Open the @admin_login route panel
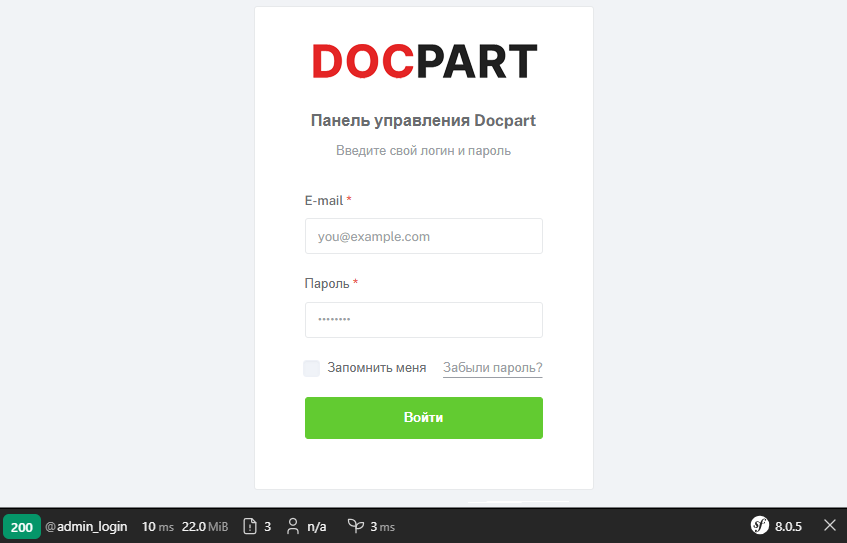This screenshot has height=543, width=847. tap(86, 526)
